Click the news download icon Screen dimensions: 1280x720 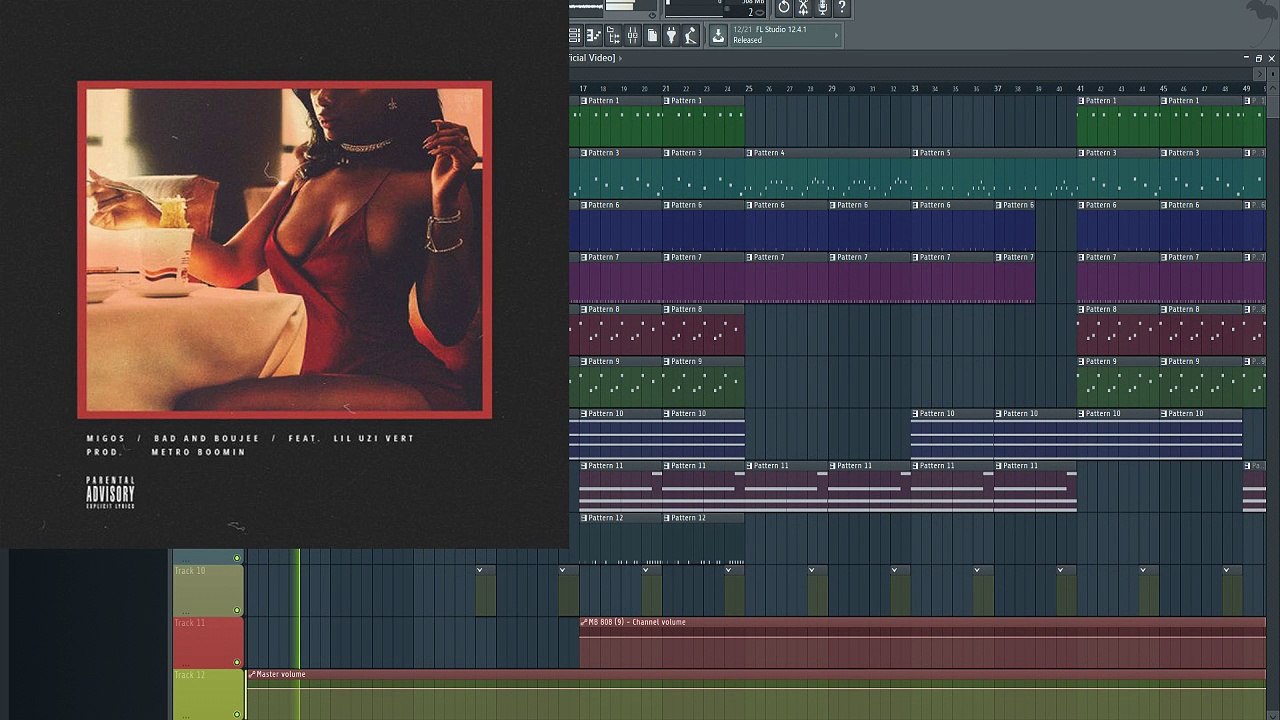718,36
